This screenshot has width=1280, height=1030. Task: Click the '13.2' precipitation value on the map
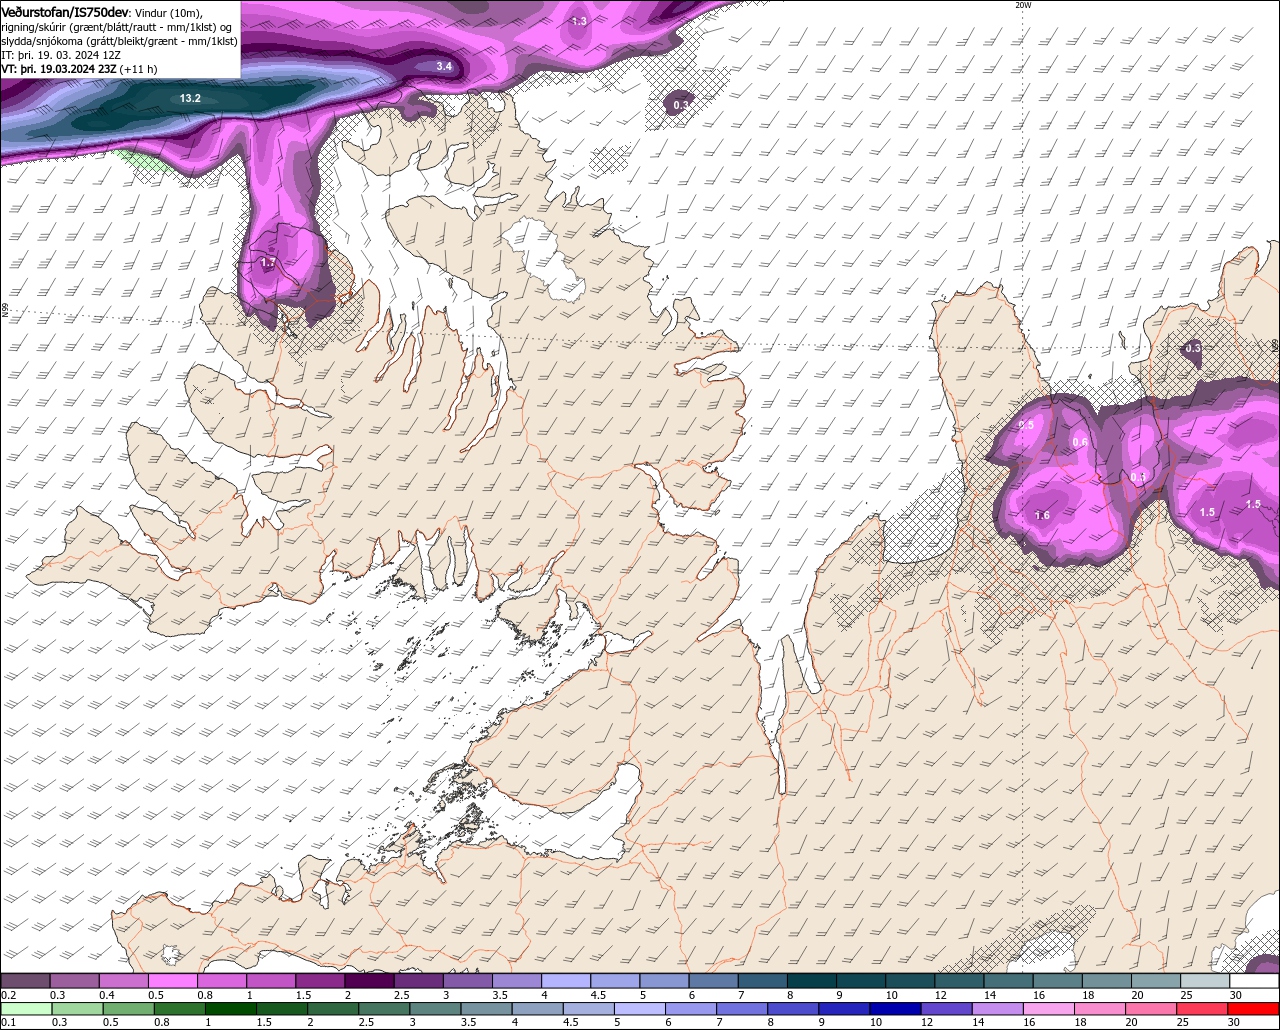(190, 98)
